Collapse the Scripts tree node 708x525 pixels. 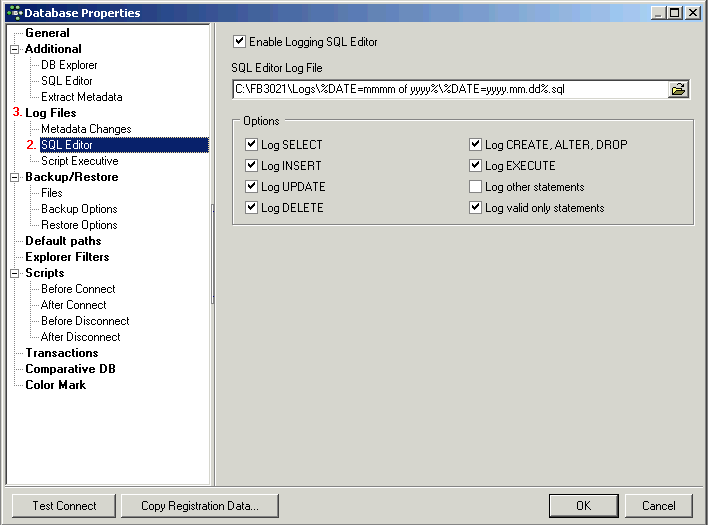pyautogui.click(x=14, y=273)
